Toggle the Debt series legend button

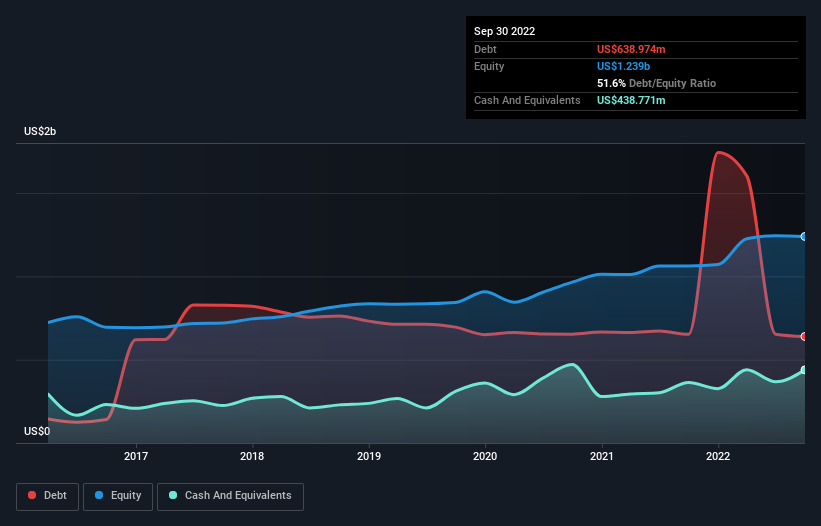pyautogui.click(x=48, y=496)
